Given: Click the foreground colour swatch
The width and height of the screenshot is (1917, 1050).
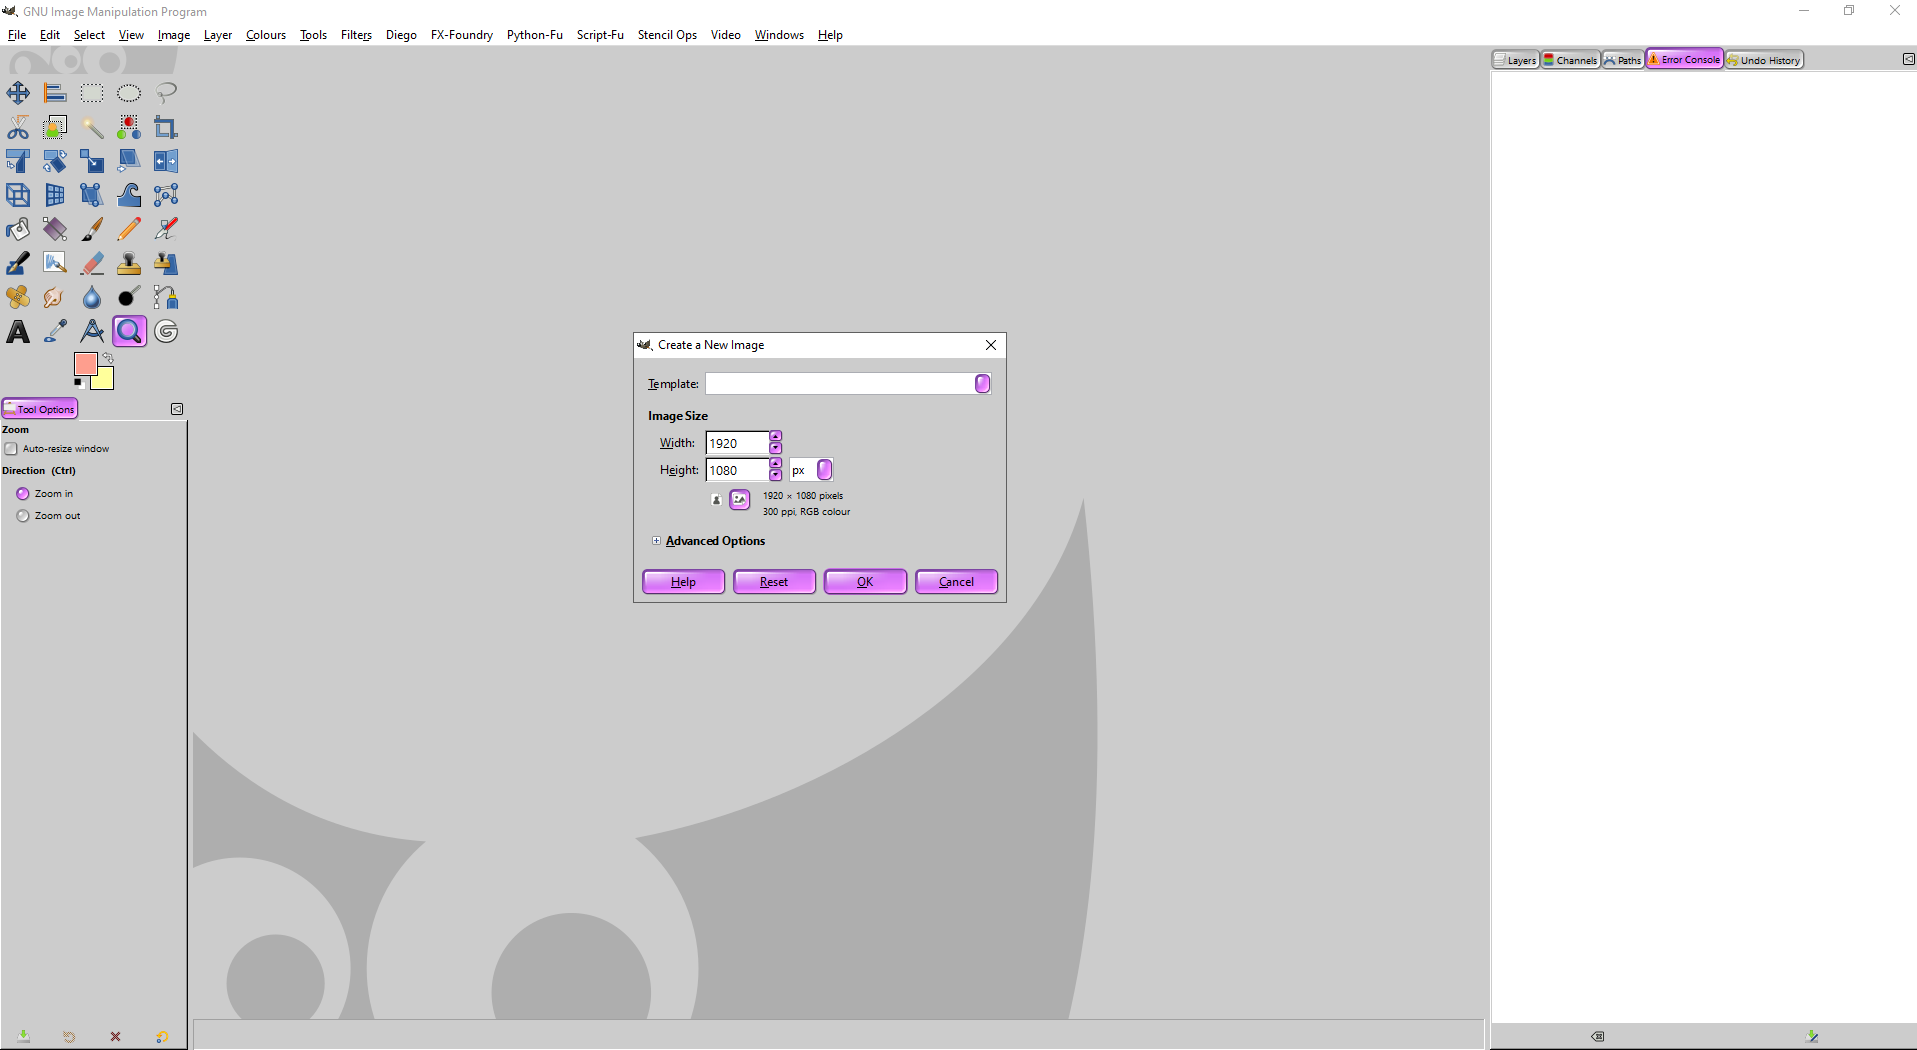Looking at the screenshot, I should [x=85, y=363].
